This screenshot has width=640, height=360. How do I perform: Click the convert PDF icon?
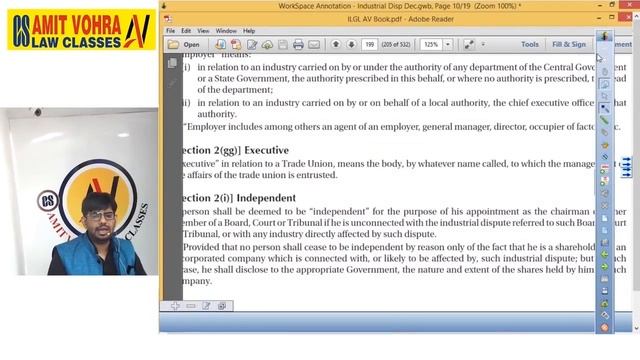pyautogui.click(x=236, y=44)
